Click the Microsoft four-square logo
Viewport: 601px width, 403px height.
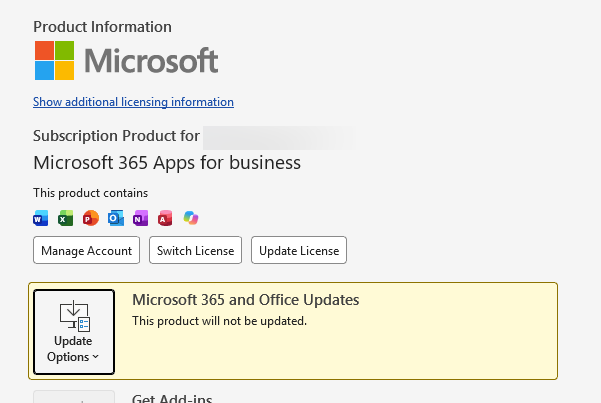click(54, 61)
